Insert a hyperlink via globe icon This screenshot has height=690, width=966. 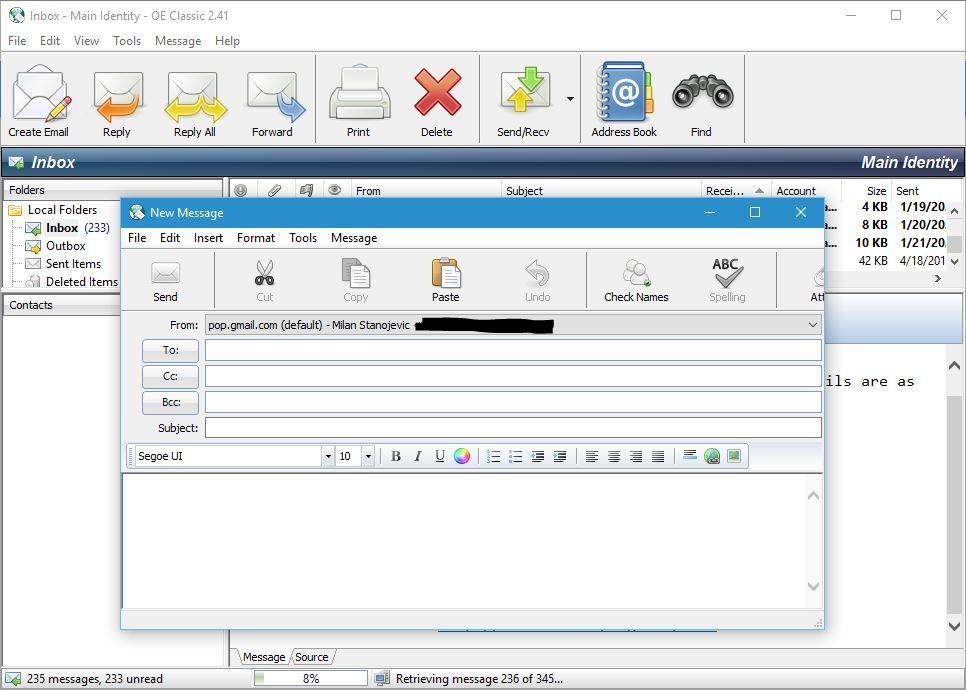tap(712, 457)
